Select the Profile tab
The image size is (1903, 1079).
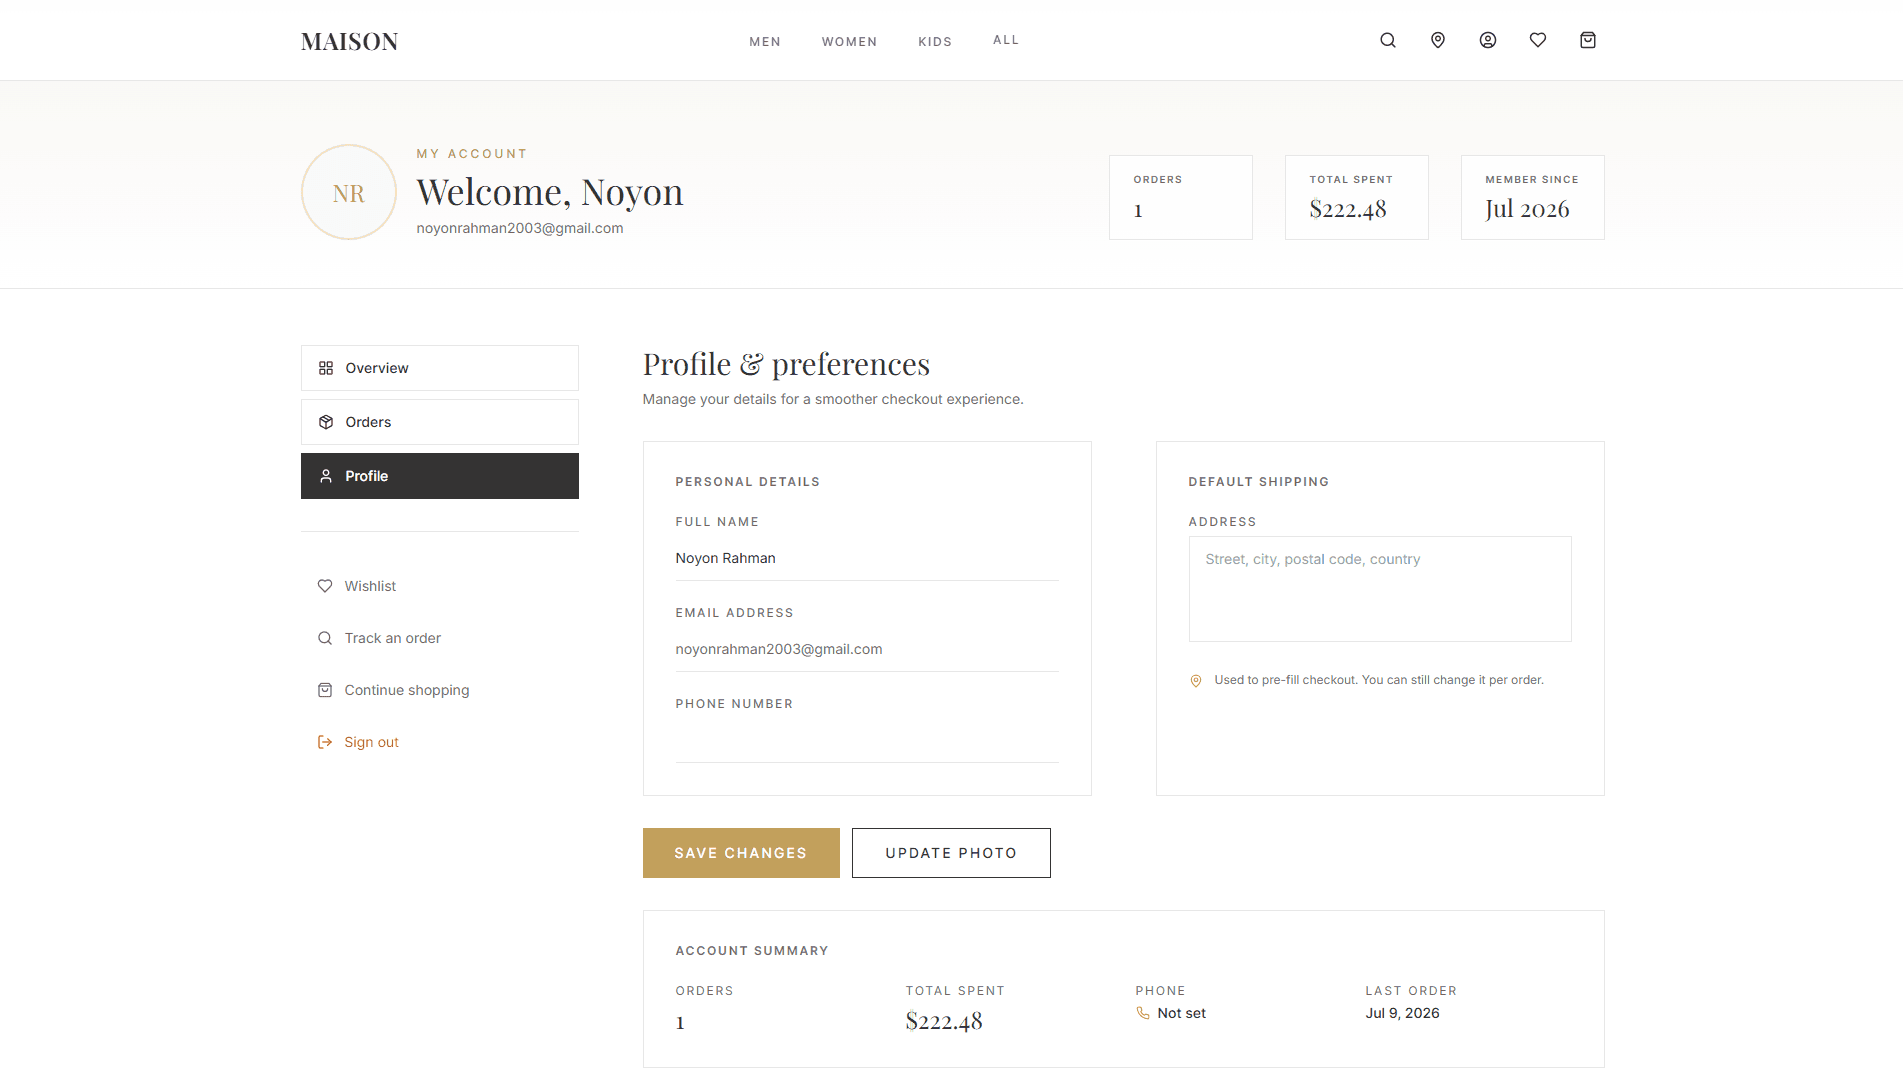(440, 476)
